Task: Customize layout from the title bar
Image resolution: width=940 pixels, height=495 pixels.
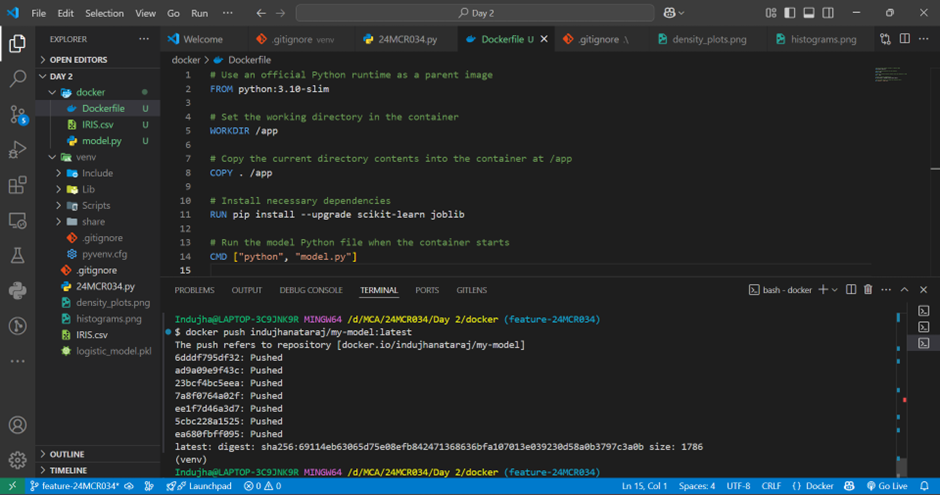Action: [771, 13]
